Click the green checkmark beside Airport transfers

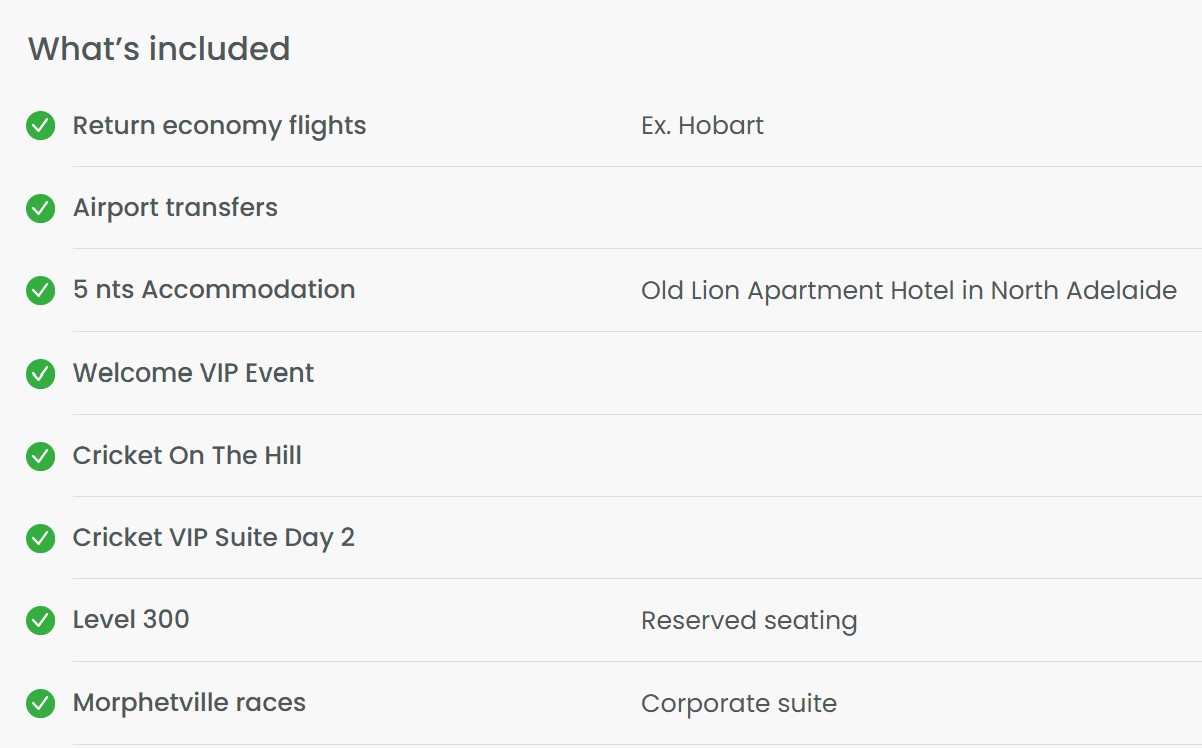click(40, 208)
